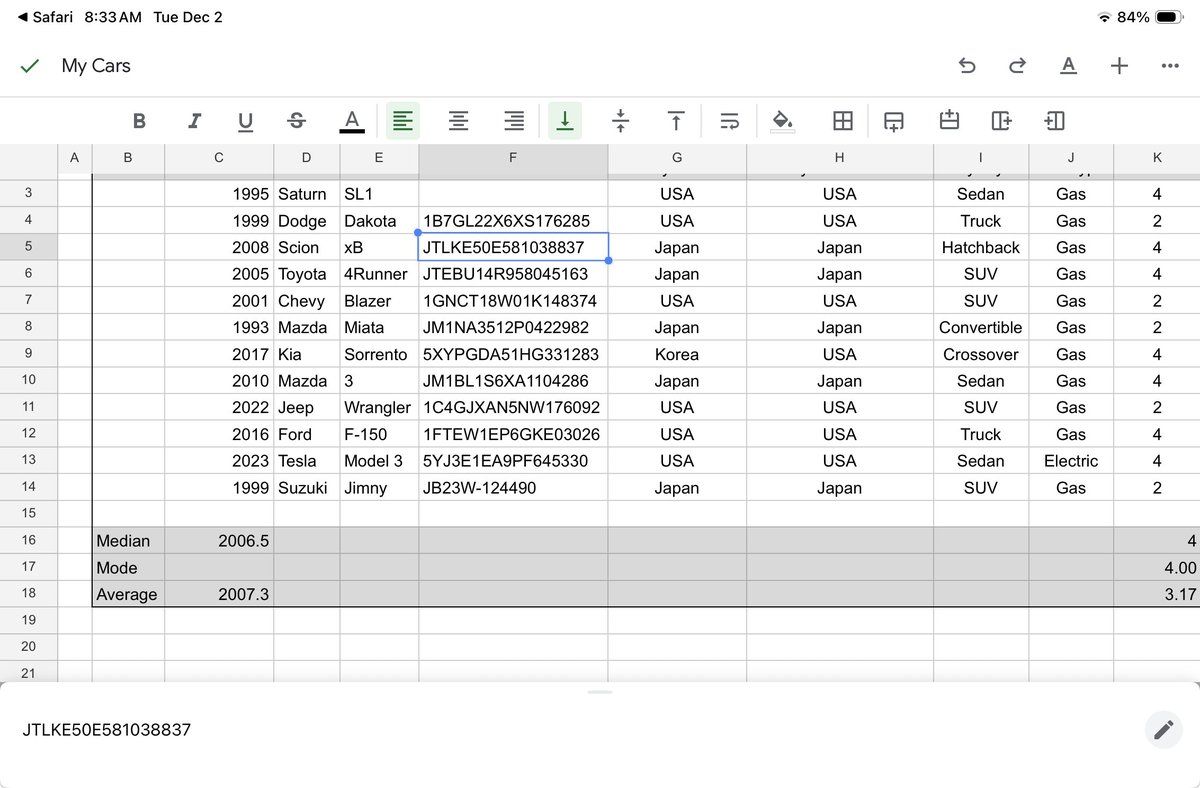Redo the last action
This screenshot has width=1200, height=788.
click(x=1018, y=66)
